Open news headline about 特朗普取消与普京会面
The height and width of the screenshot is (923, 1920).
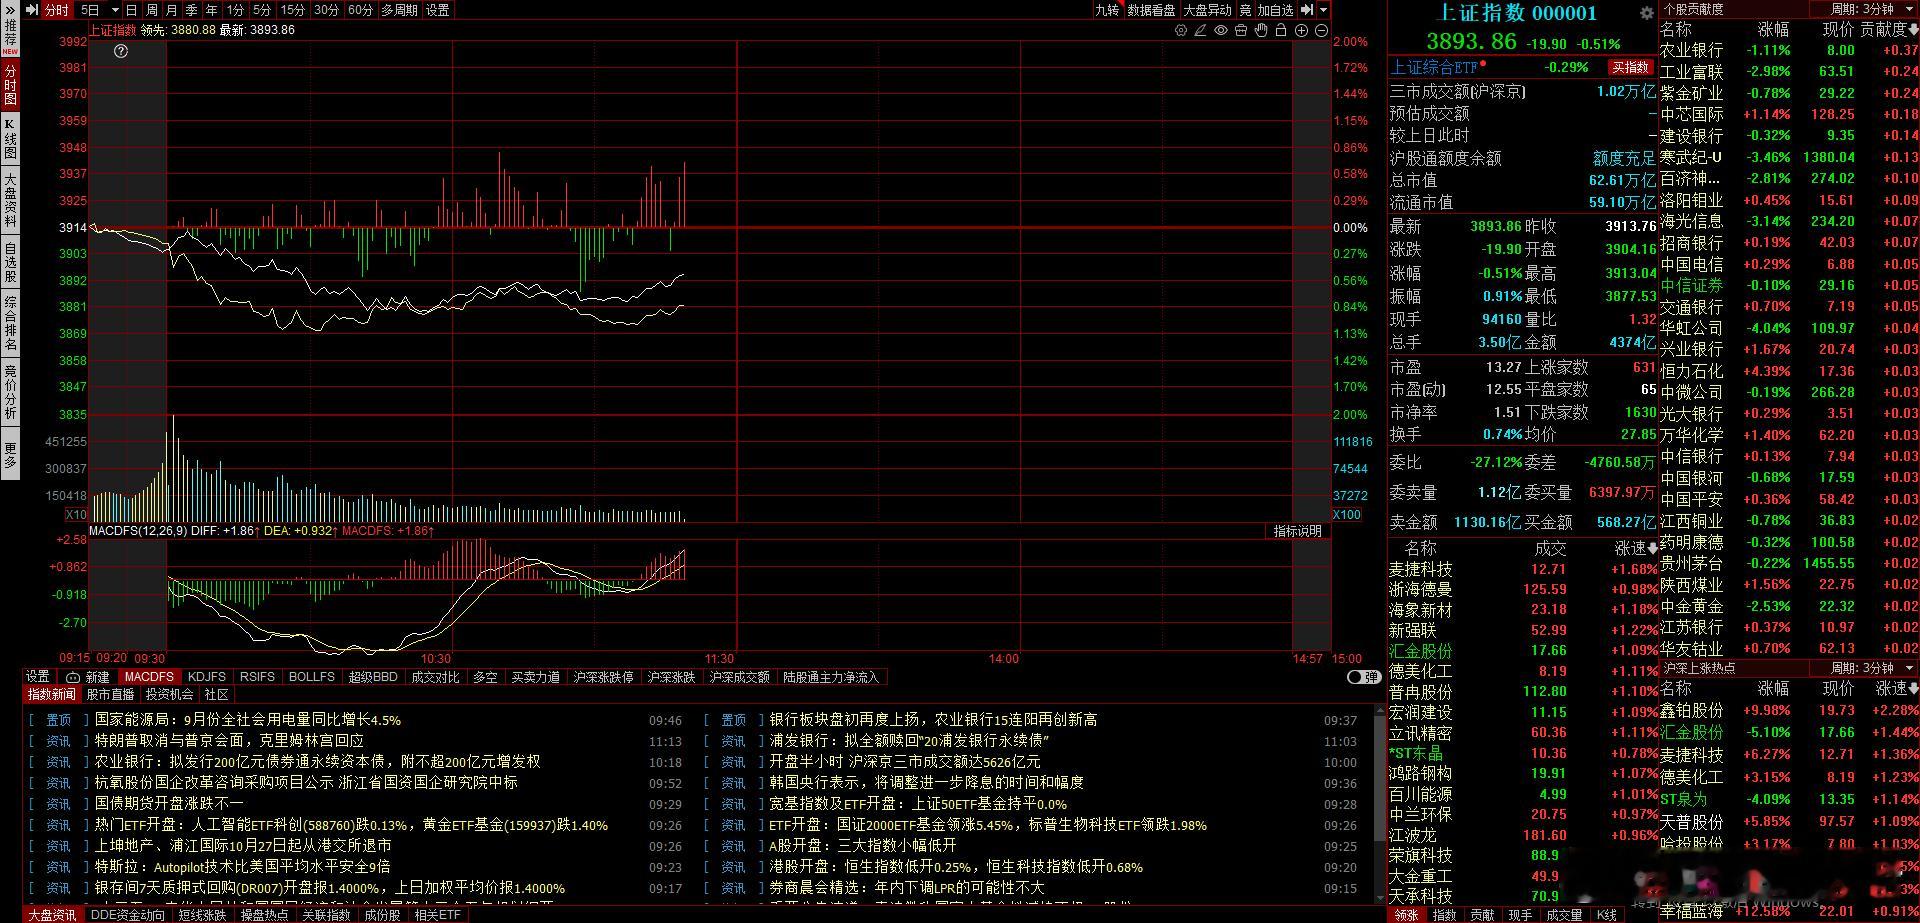point(229,741)
